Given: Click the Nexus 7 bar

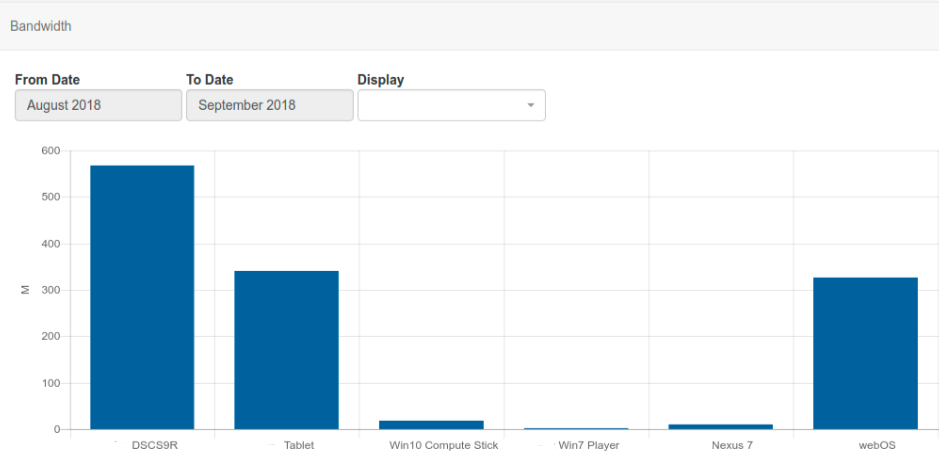Looking at the screenshot, I should pyautogui.click(x=720, y=426).
